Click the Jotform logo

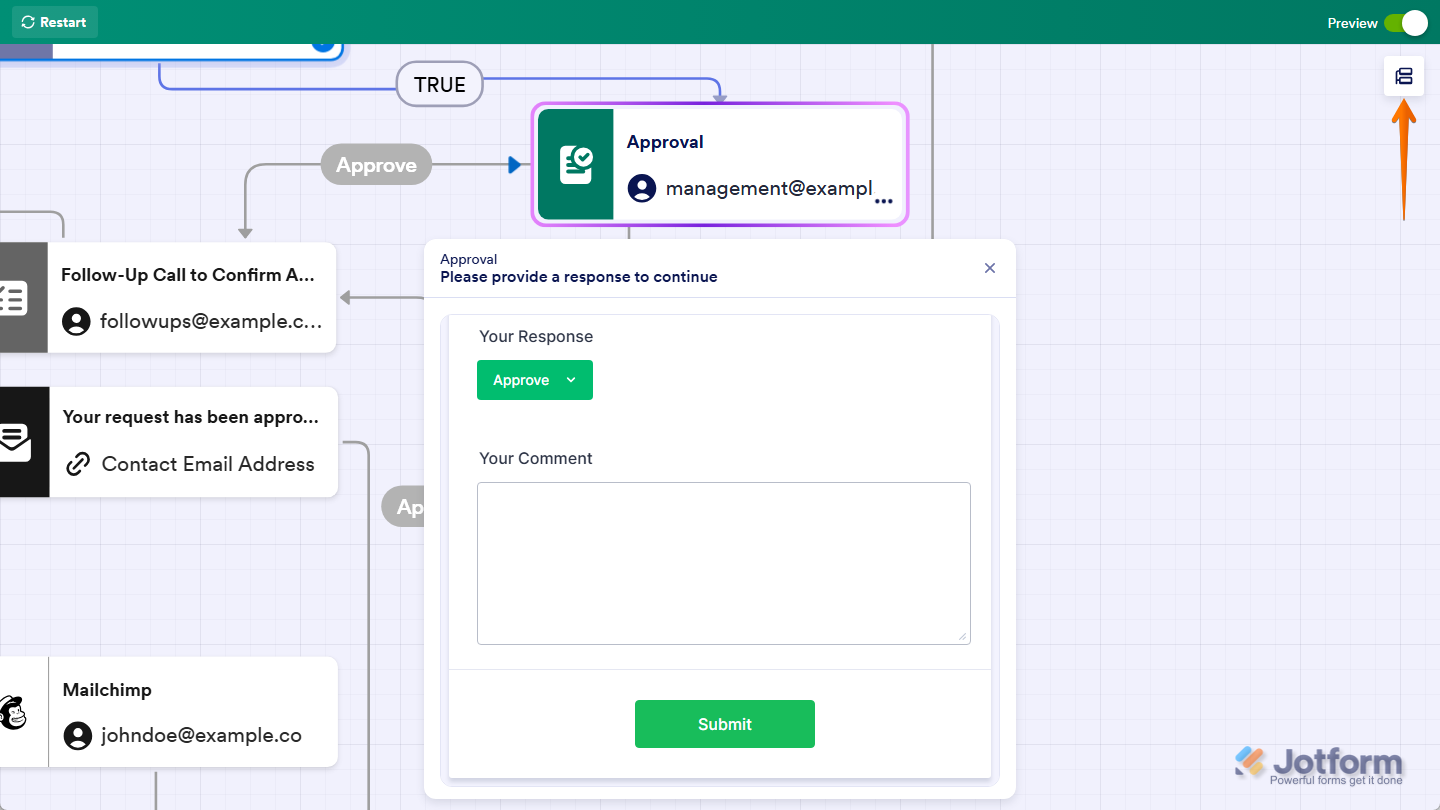(x=1320, y=764)
